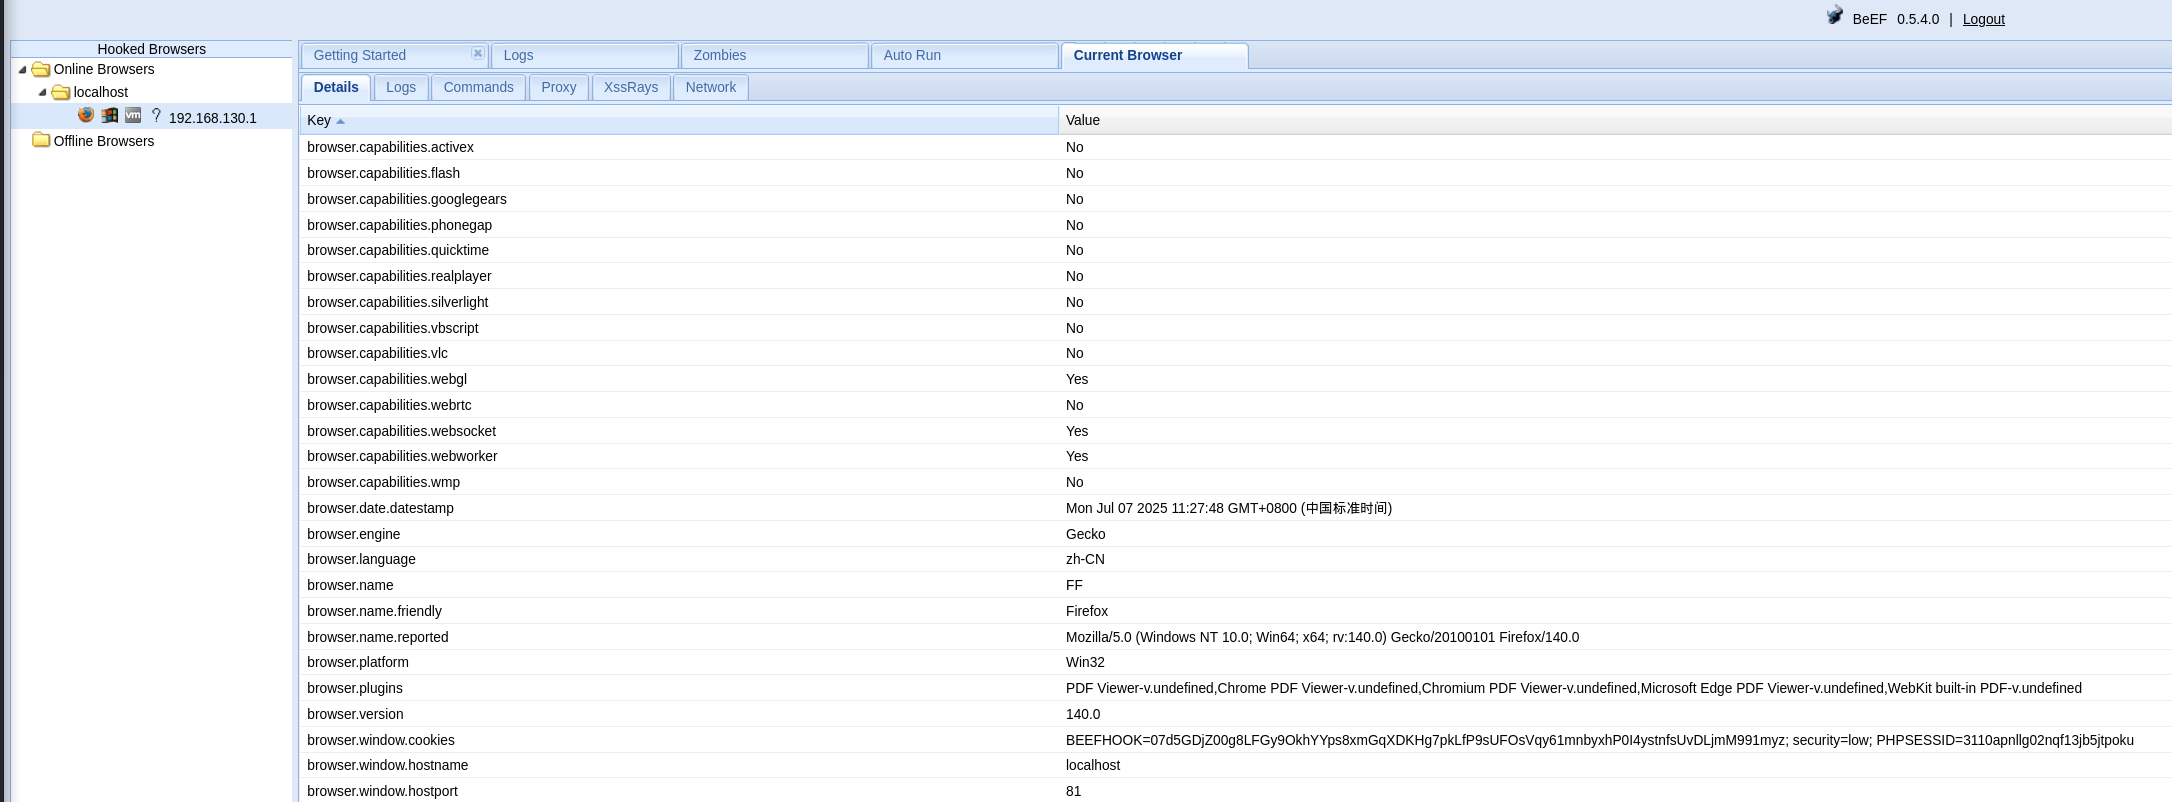
Task: Open the XssRays sub-tab
Action: (x=631, y=87)
